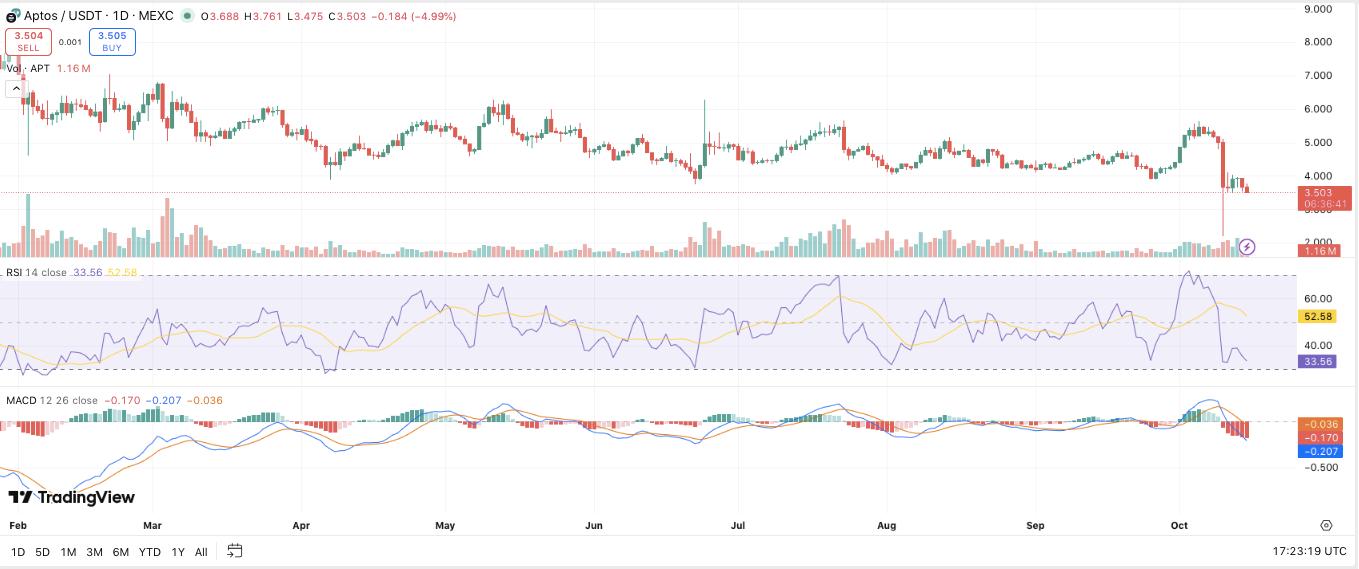Viewport: 1359px width, 569px height.
Task: Switch to 1M time range
Action: 68,552
